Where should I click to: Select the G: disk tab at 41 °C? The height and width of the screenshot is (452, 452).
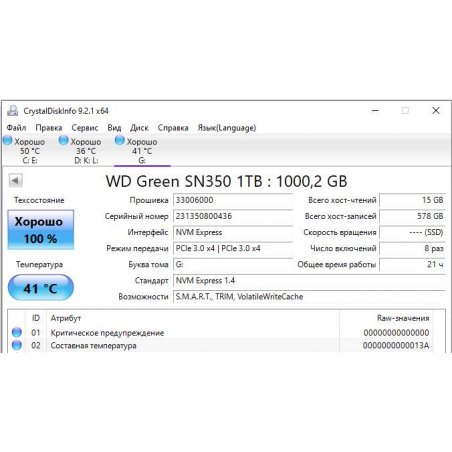(142, 151)
